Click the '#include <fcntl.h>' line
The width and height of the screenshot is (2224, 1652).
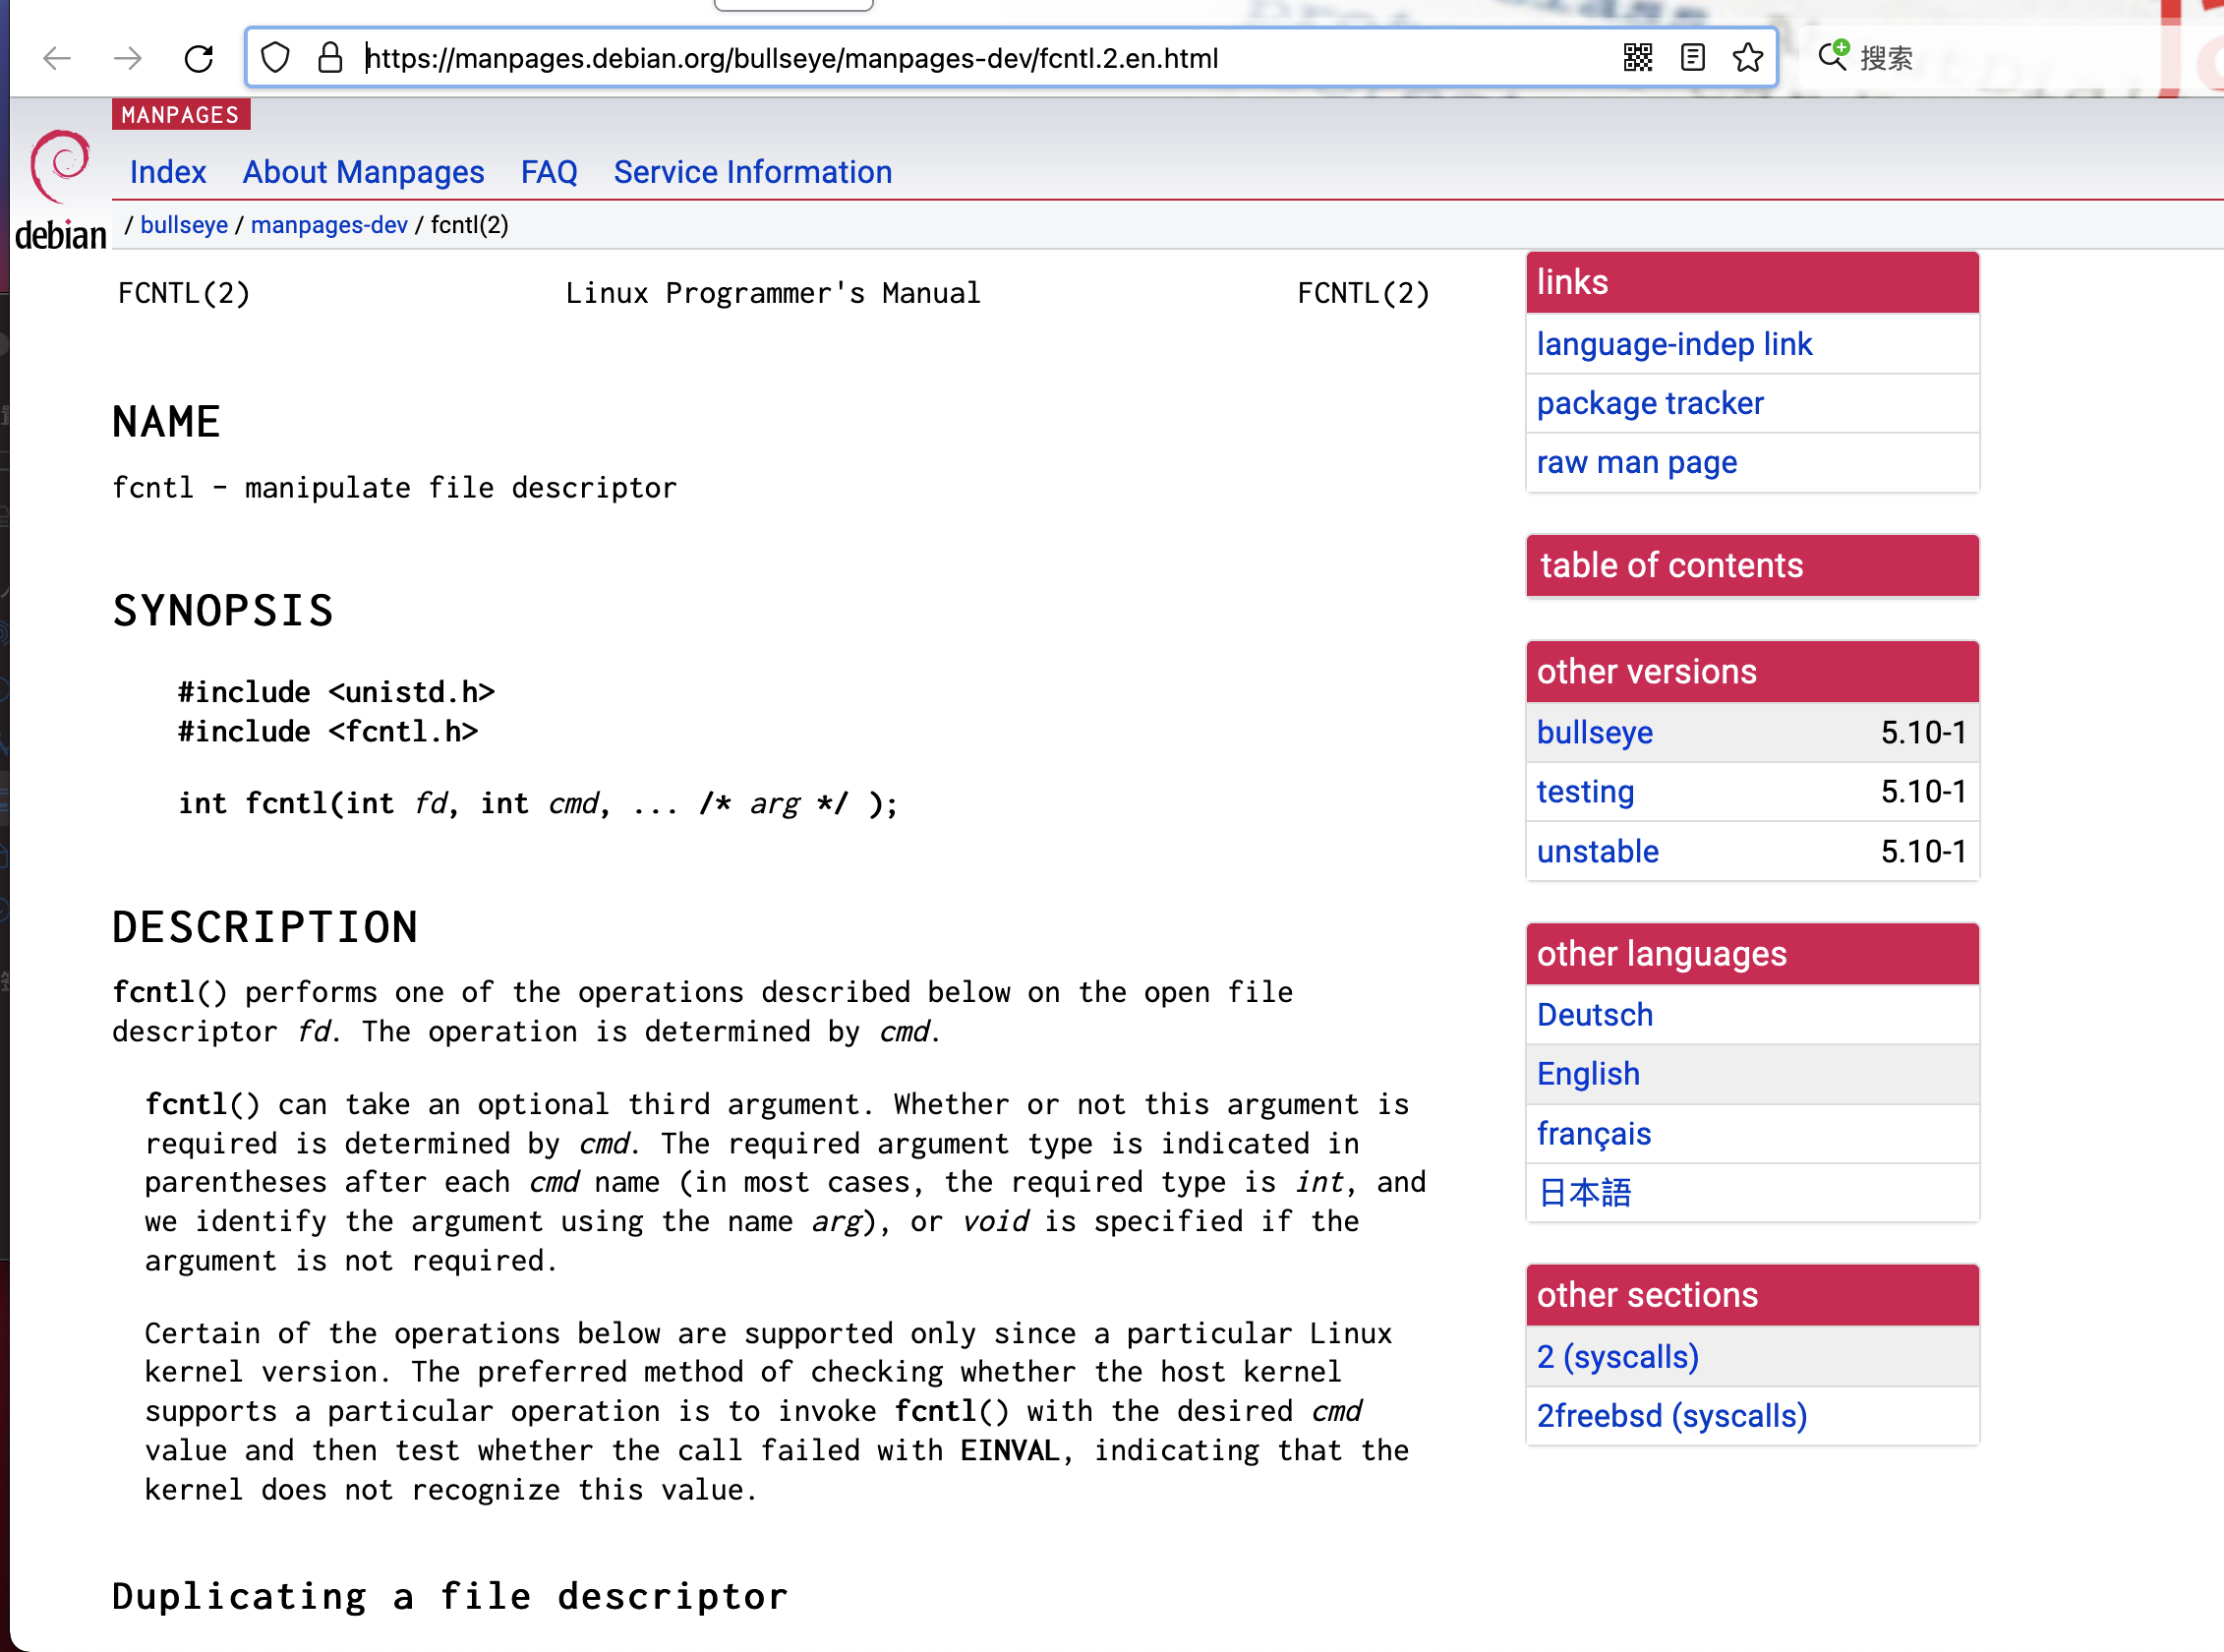click(328, 732)
